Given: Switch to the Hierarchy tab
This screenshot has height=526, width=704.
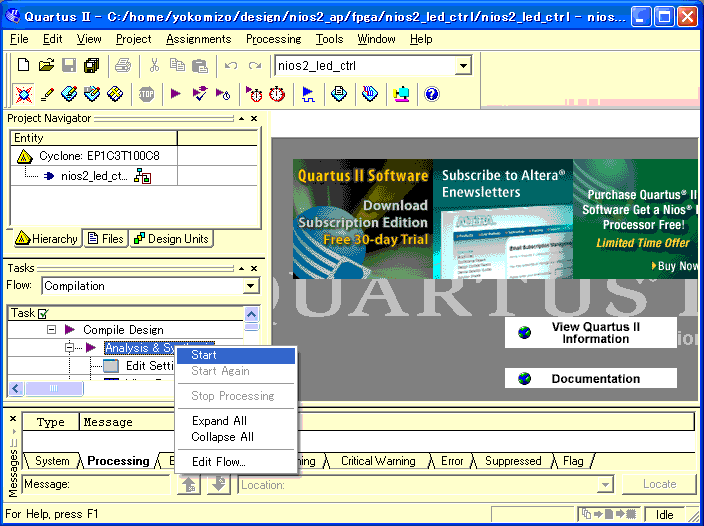Looking at the screenshot, I should 46,239.
